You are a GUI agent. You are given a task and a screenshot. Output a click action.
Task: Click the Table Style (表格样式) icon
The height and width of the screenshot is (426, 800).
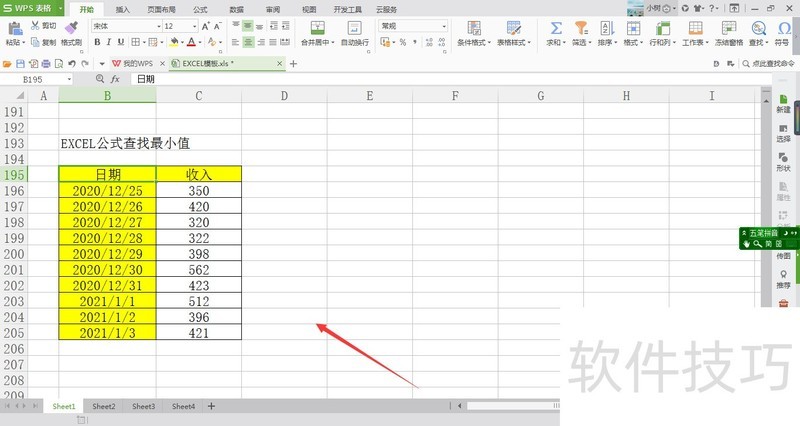(x=513, y=28)
